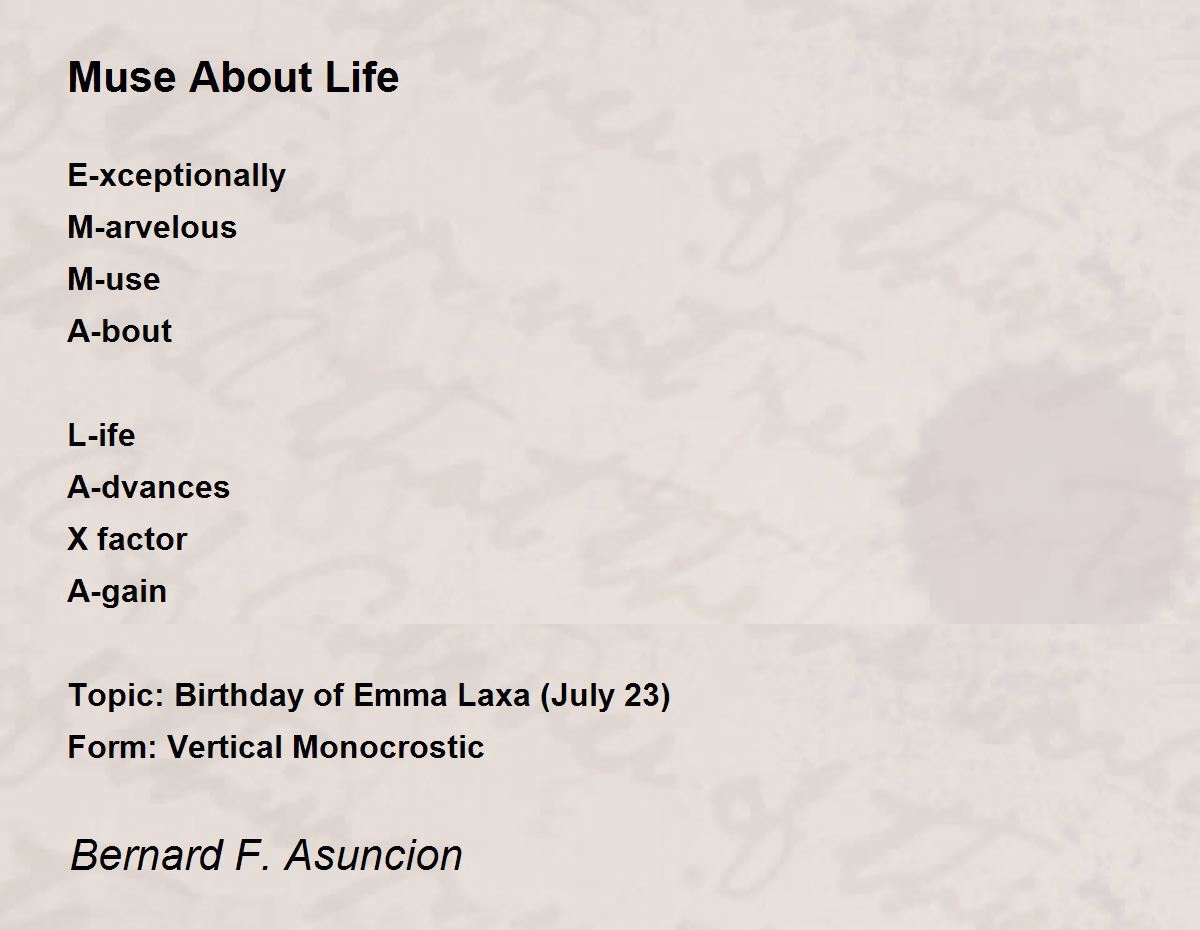Click the Form: Vertical Monocrostic line
1200x930 pixels.
click(276, 747)
